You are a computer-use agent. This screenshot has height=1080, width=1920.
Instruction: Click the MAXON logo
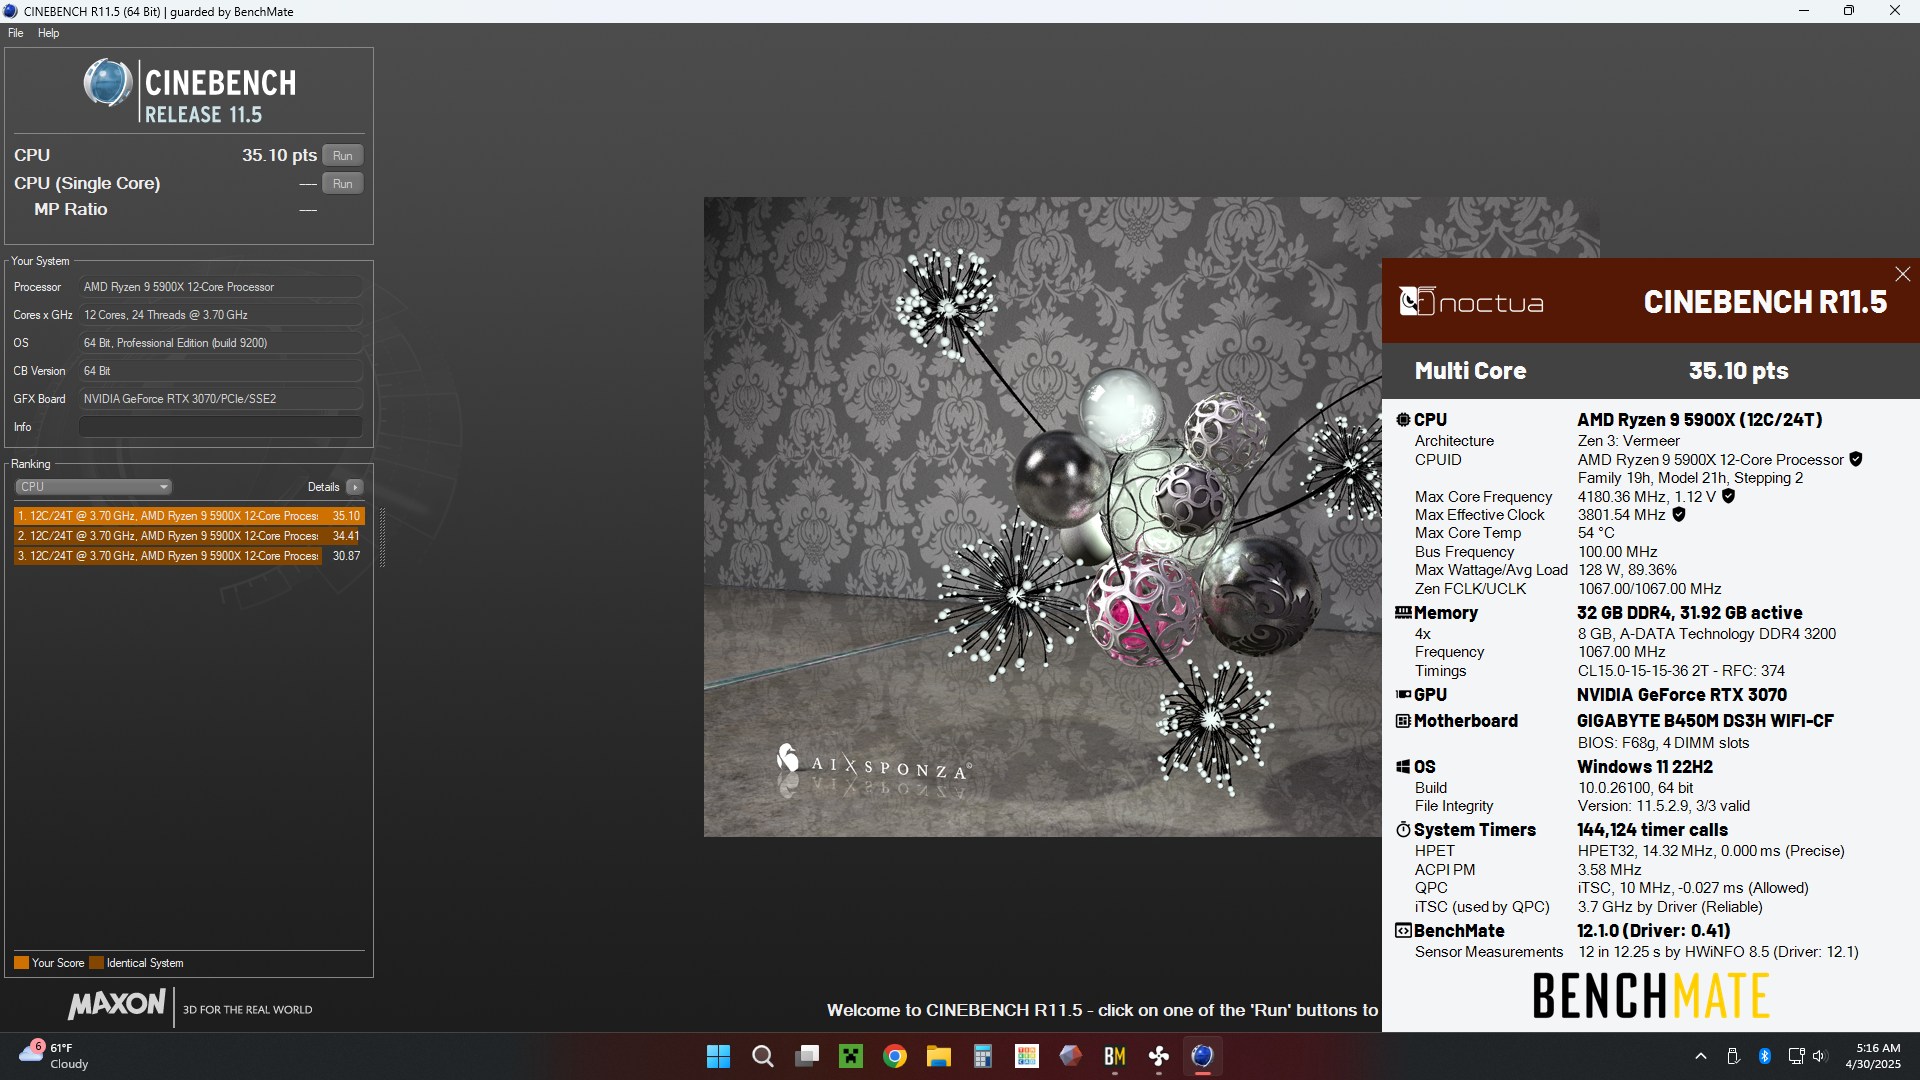click(116, 1004)
